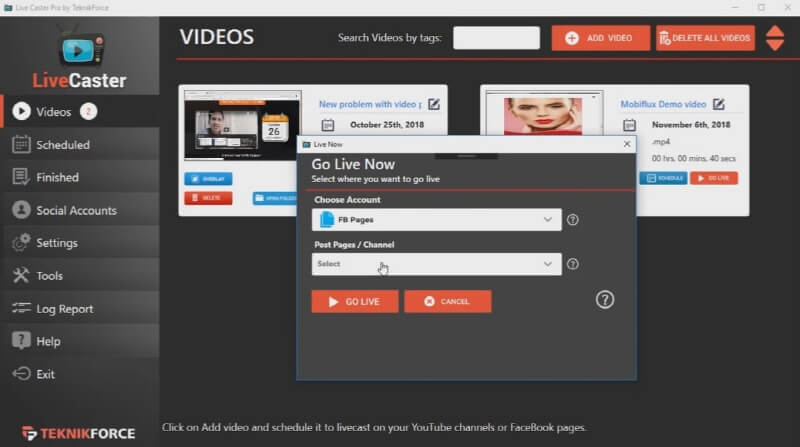Click the Mobiflux Demo video thumbnail

pyautogui.click(x=544, y=113)
